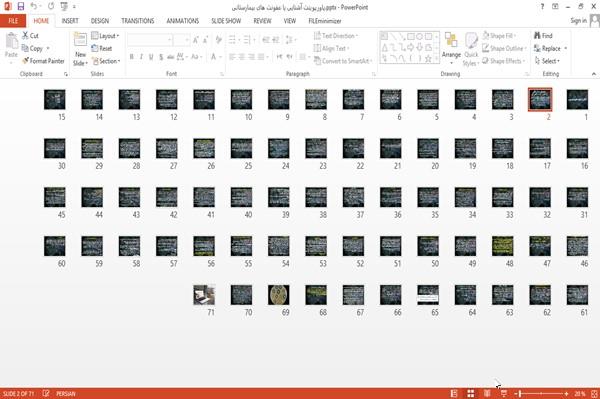Image resolution: width=600 pixels, height=399 pixels.
Task: Open the Select dropdown in Editing
Action: coord(548,61)
